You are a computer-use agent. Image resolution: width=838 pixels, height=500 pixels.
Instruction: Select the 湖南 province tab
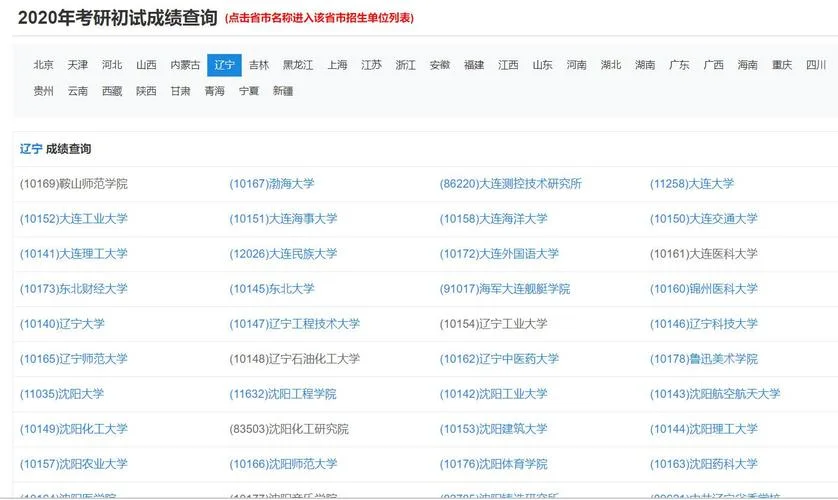click(x=645, y=65)
